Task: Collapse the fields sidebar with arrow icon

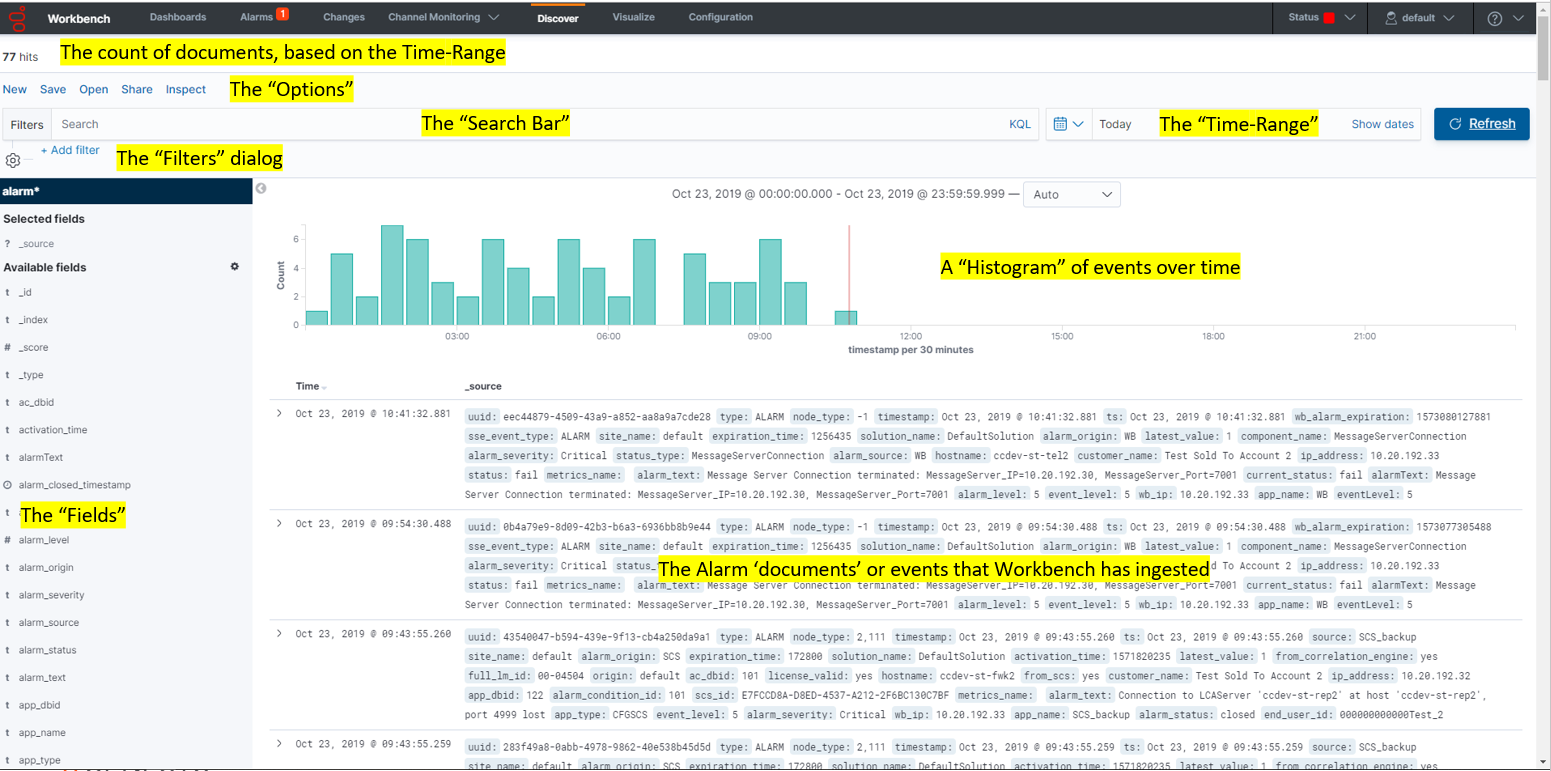Action: click(x=261, y=188)
